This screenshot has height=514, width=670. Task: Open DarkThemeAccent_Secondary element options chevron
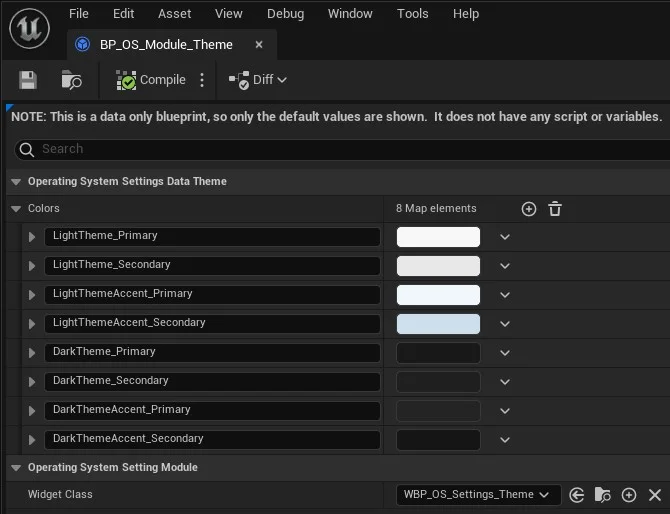(505, 440)
